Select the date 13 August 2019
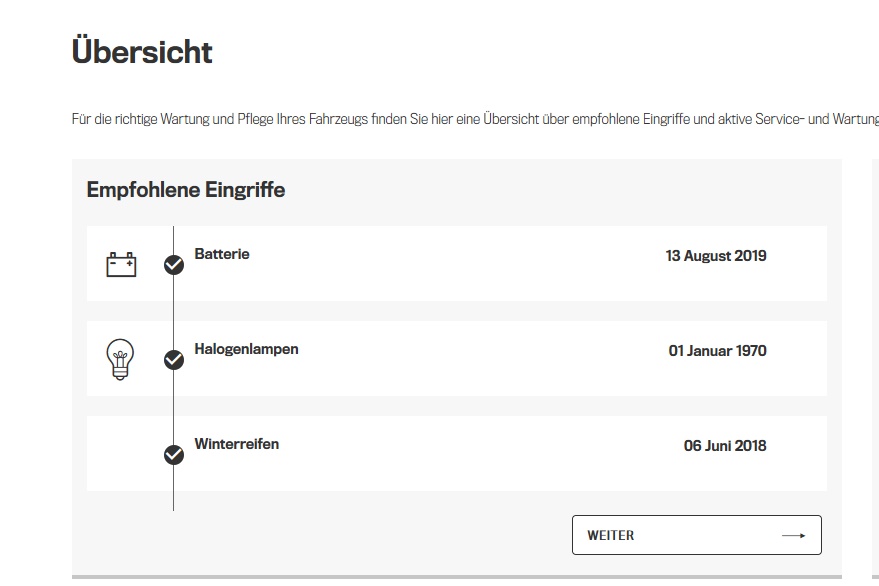Screen dimensions: 879x586 (716, 256)
